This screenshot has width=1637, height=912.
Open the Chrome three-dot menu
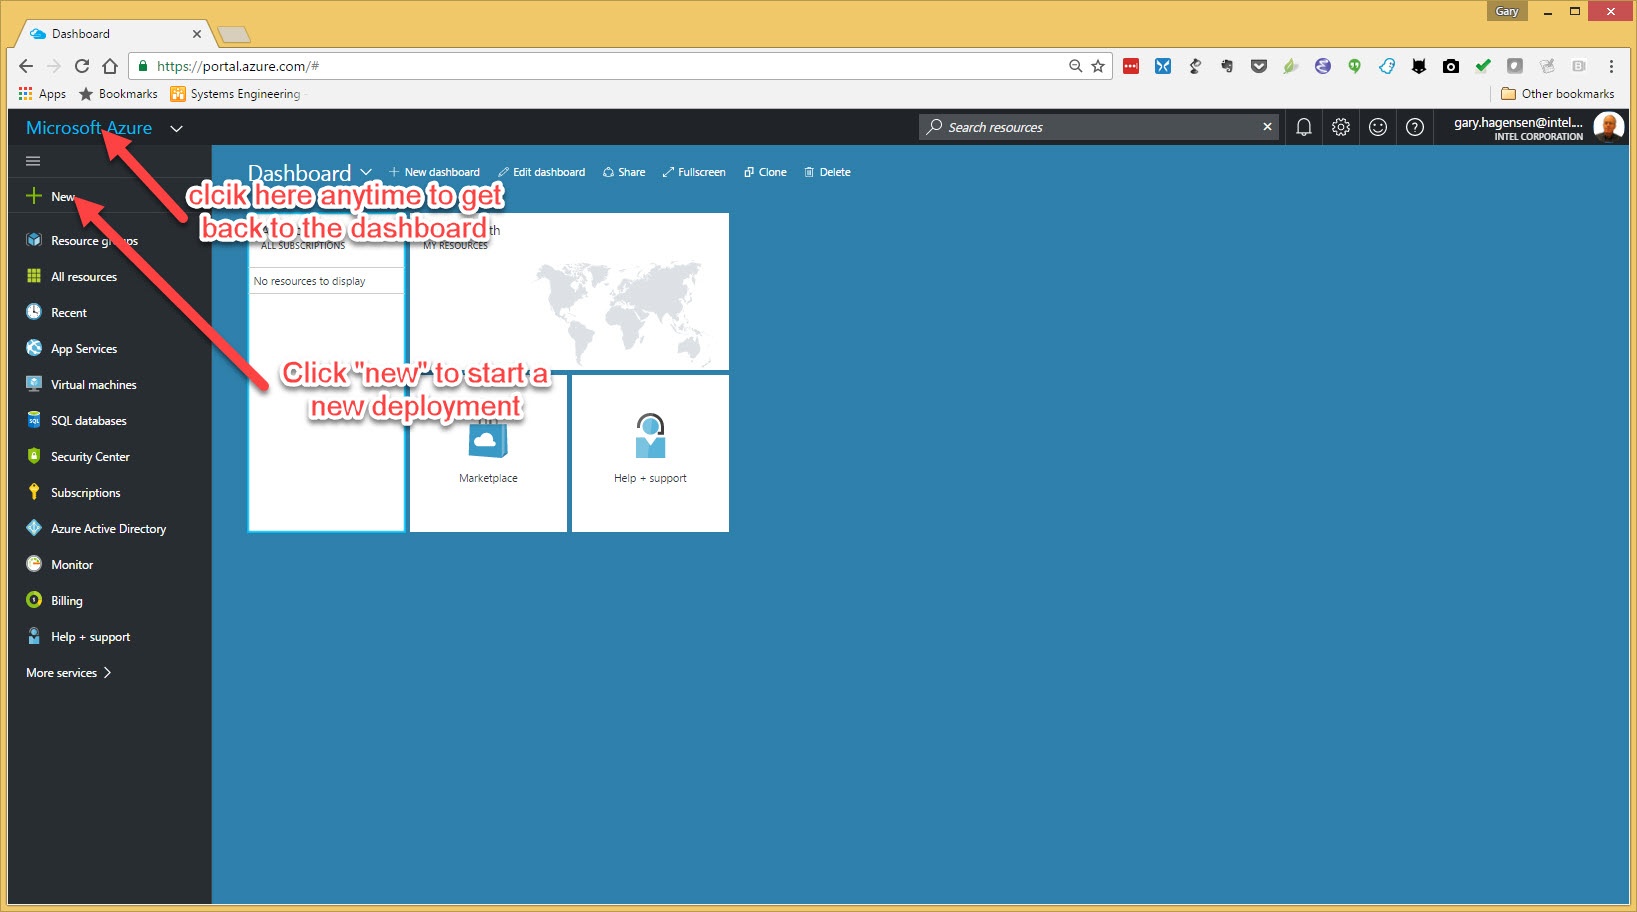click(1611, 66)
